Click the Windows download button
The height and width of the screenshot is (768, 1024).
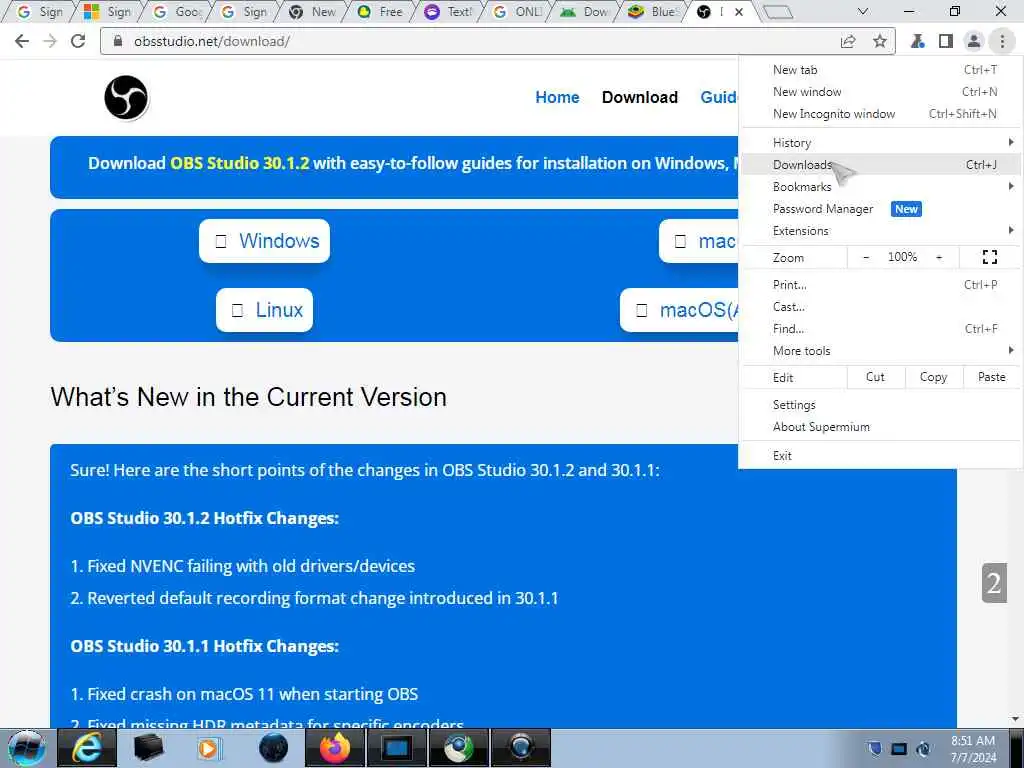(264, 241)
